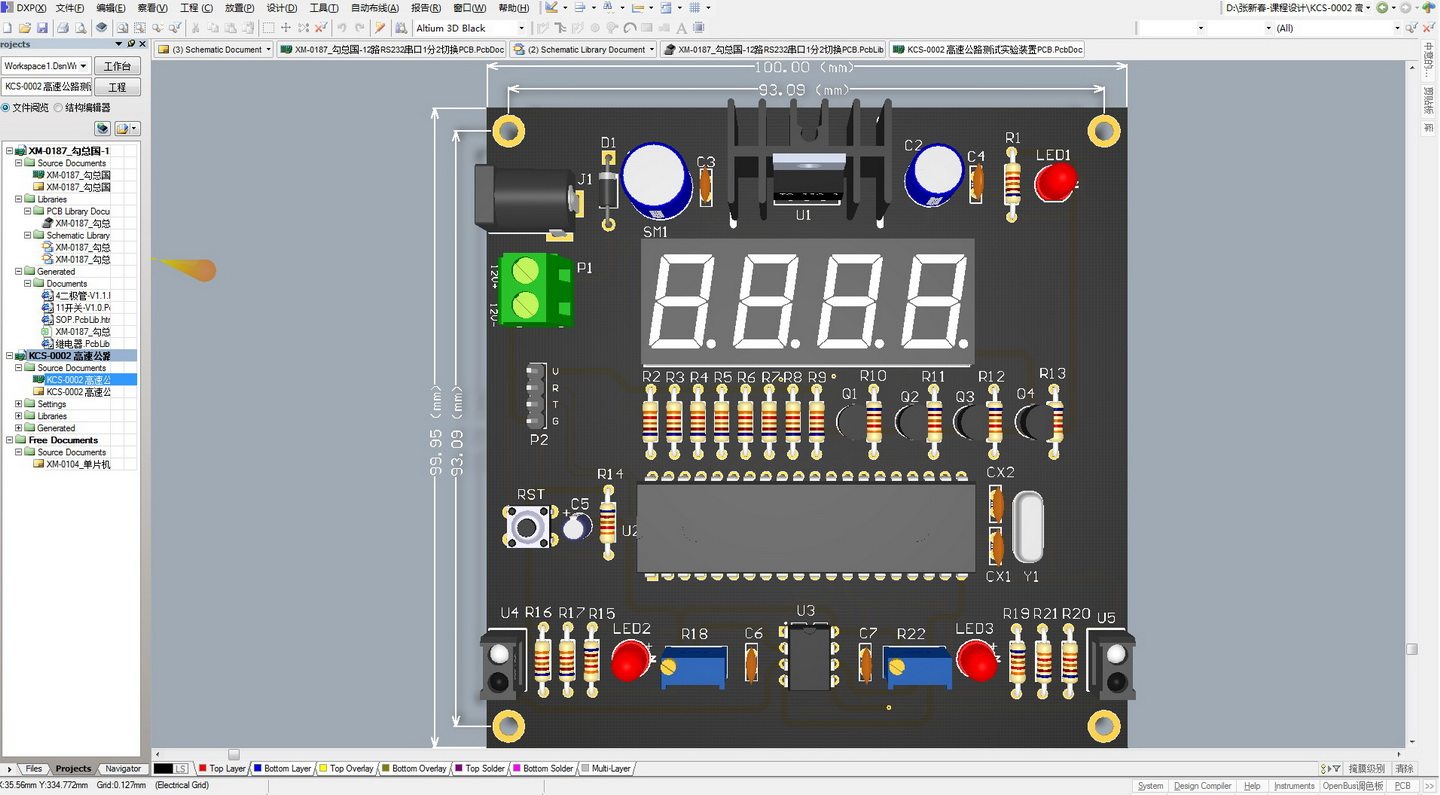Expand the Settings folder in KCS-0002 project
Image resolution: width=1440 pixels, height=795 pixels.
18,404
